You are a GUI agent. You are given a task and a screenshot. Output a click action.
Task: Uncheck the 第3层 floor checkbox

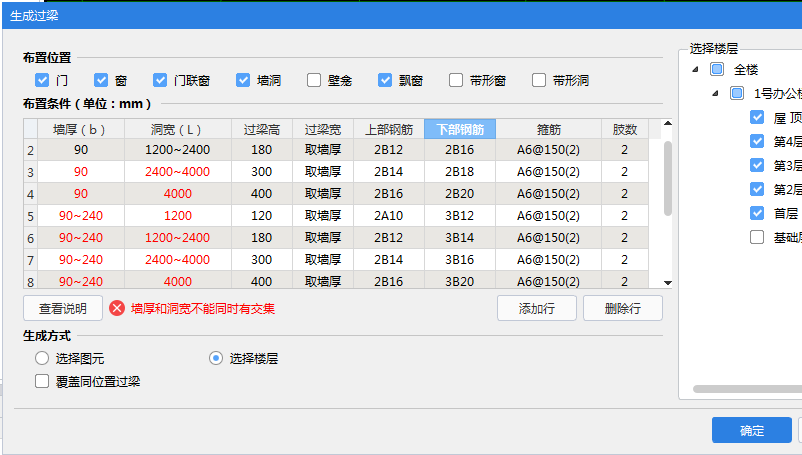click(757, 165)
